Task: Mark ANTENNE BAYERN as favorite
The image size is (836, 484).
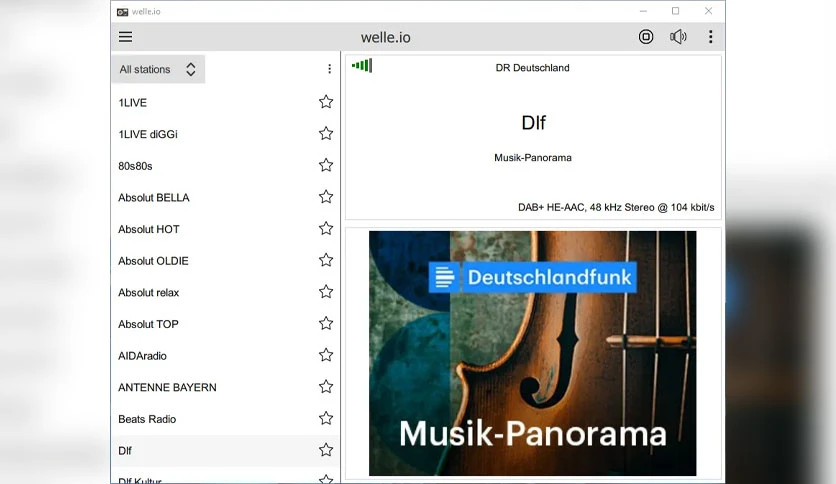Action: coord(326,386)
